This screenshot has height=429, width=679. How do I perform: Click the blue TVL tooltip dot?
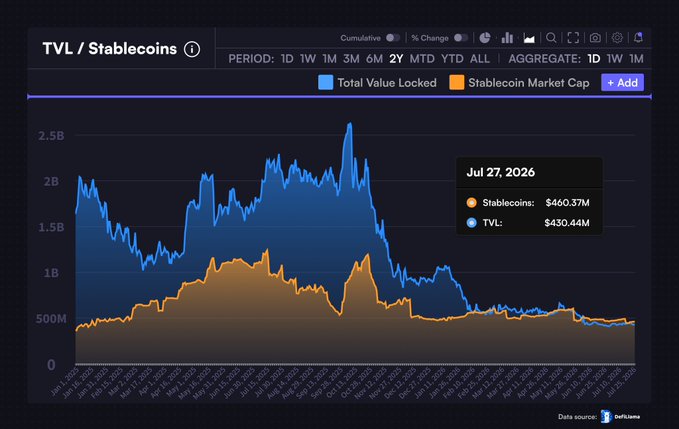coord(472,223)
